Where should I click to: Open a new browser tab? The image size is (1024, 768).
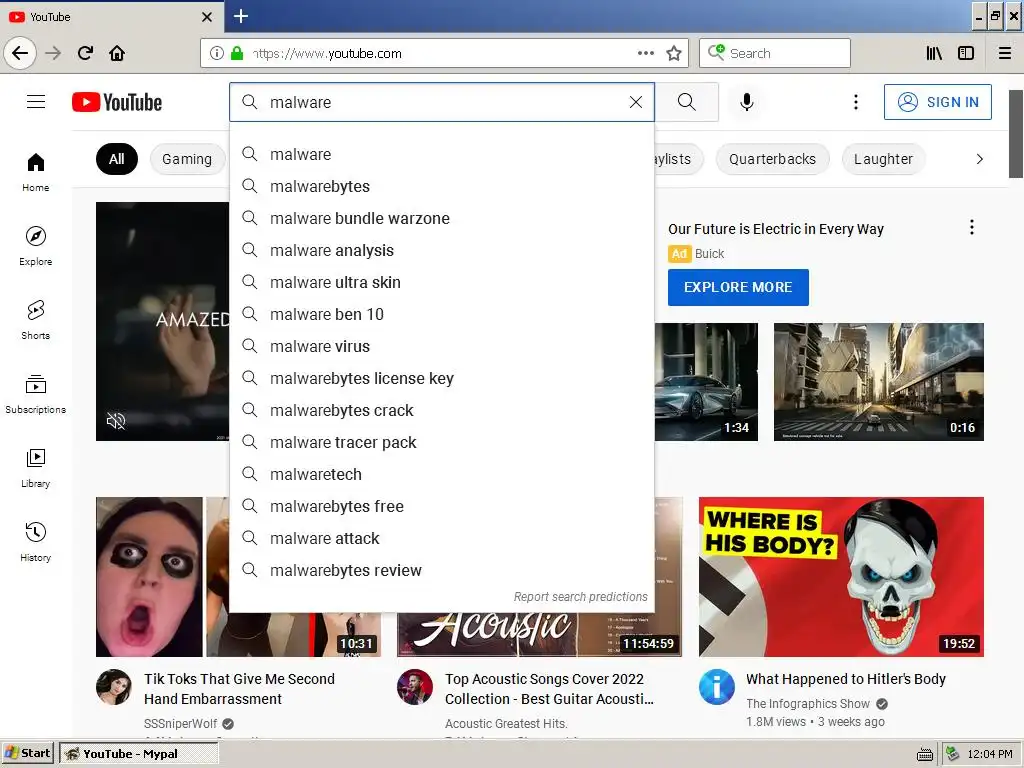pyautogui.click(x=241, y=16)
